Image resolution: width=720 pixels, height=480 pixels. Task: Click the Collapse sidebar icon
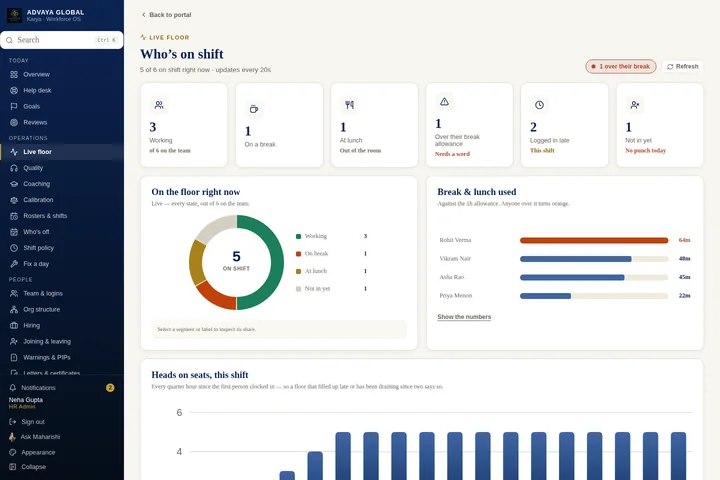[12, 467]
